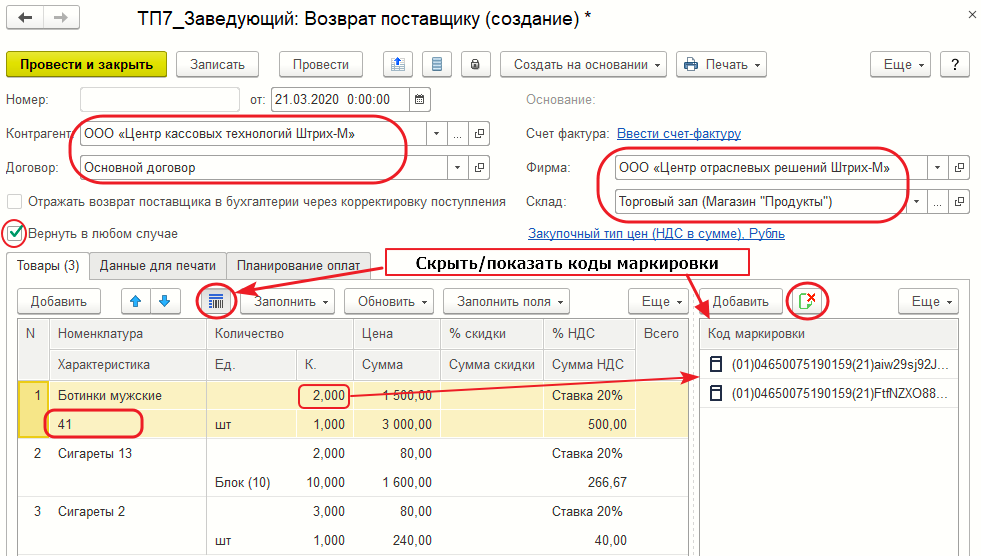
Task: Click the Сумма НДС column header
Action: click(x=589, y=364)
